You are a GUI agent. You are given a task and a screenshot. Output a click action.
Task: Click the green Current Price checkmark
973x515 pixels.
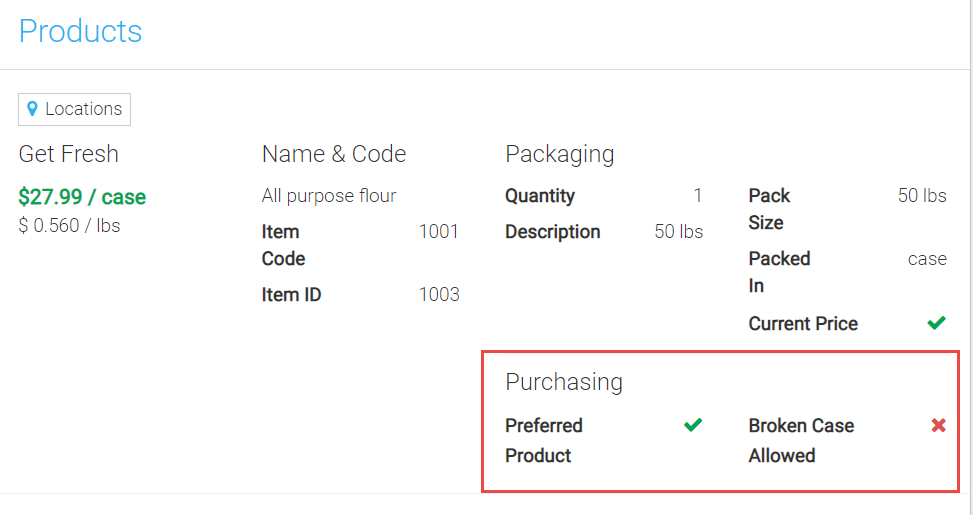click(x=936, y=323)
